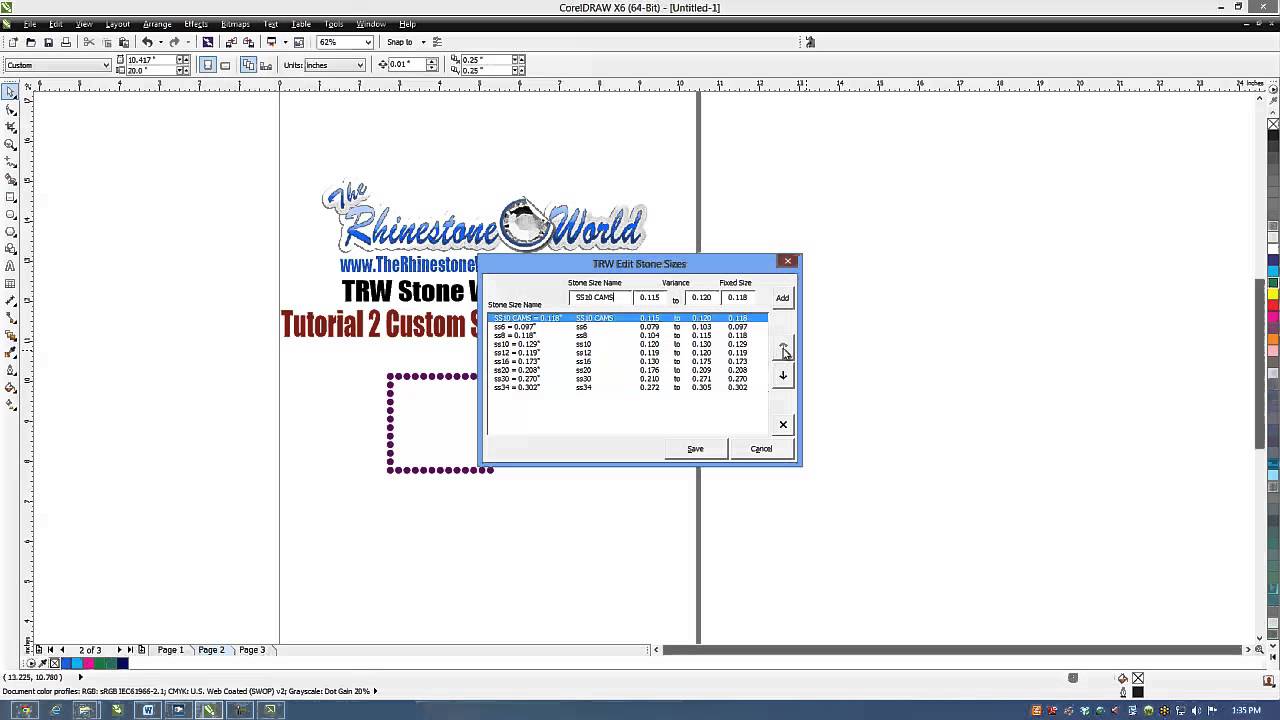The image size is (1280, 720).
Task: Select the Basic Shapes tool in toolbox
Action: tap(10, 249)
